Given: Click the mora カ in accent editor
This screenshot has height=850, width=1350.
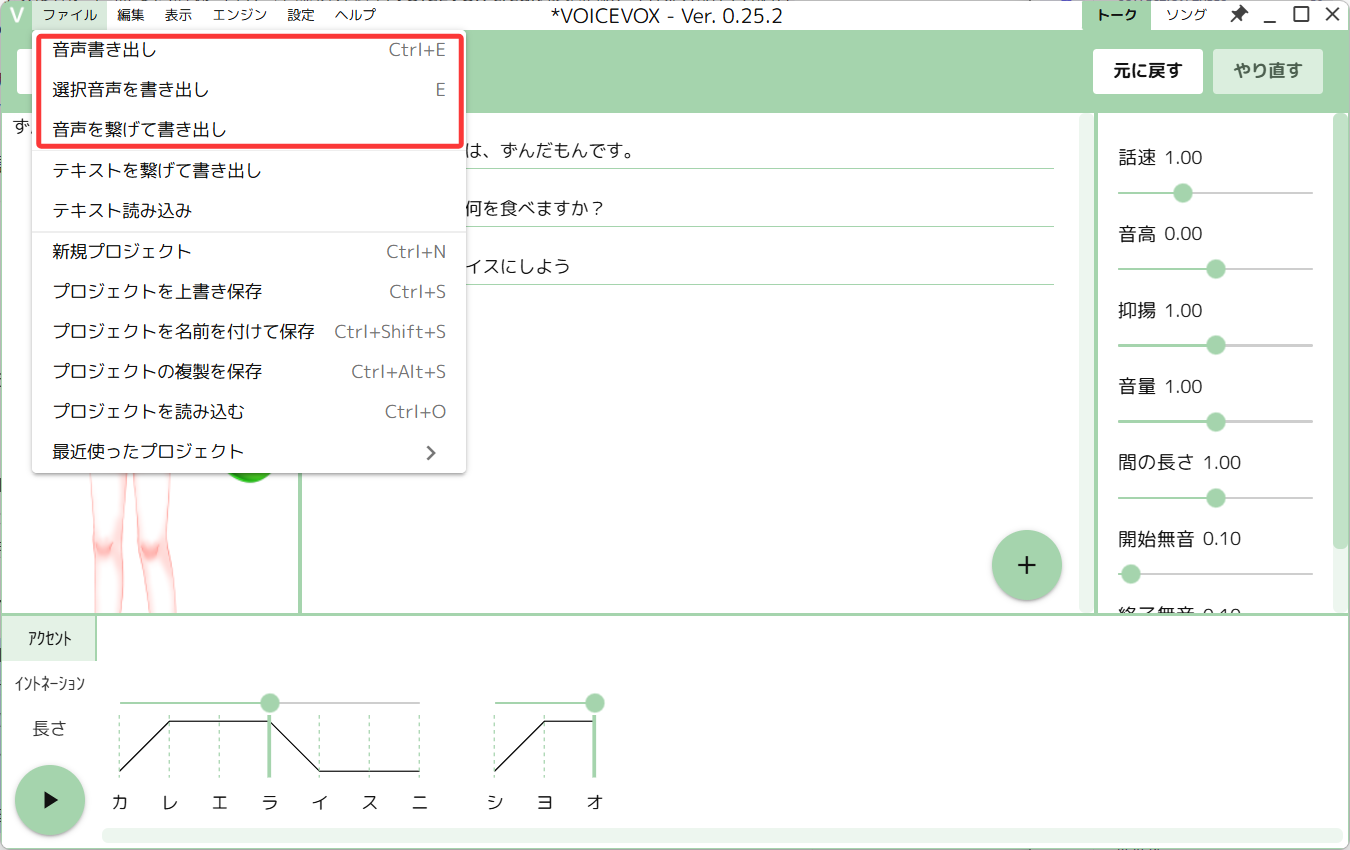Looking at the screenshot, I should [x=120, y=802].
